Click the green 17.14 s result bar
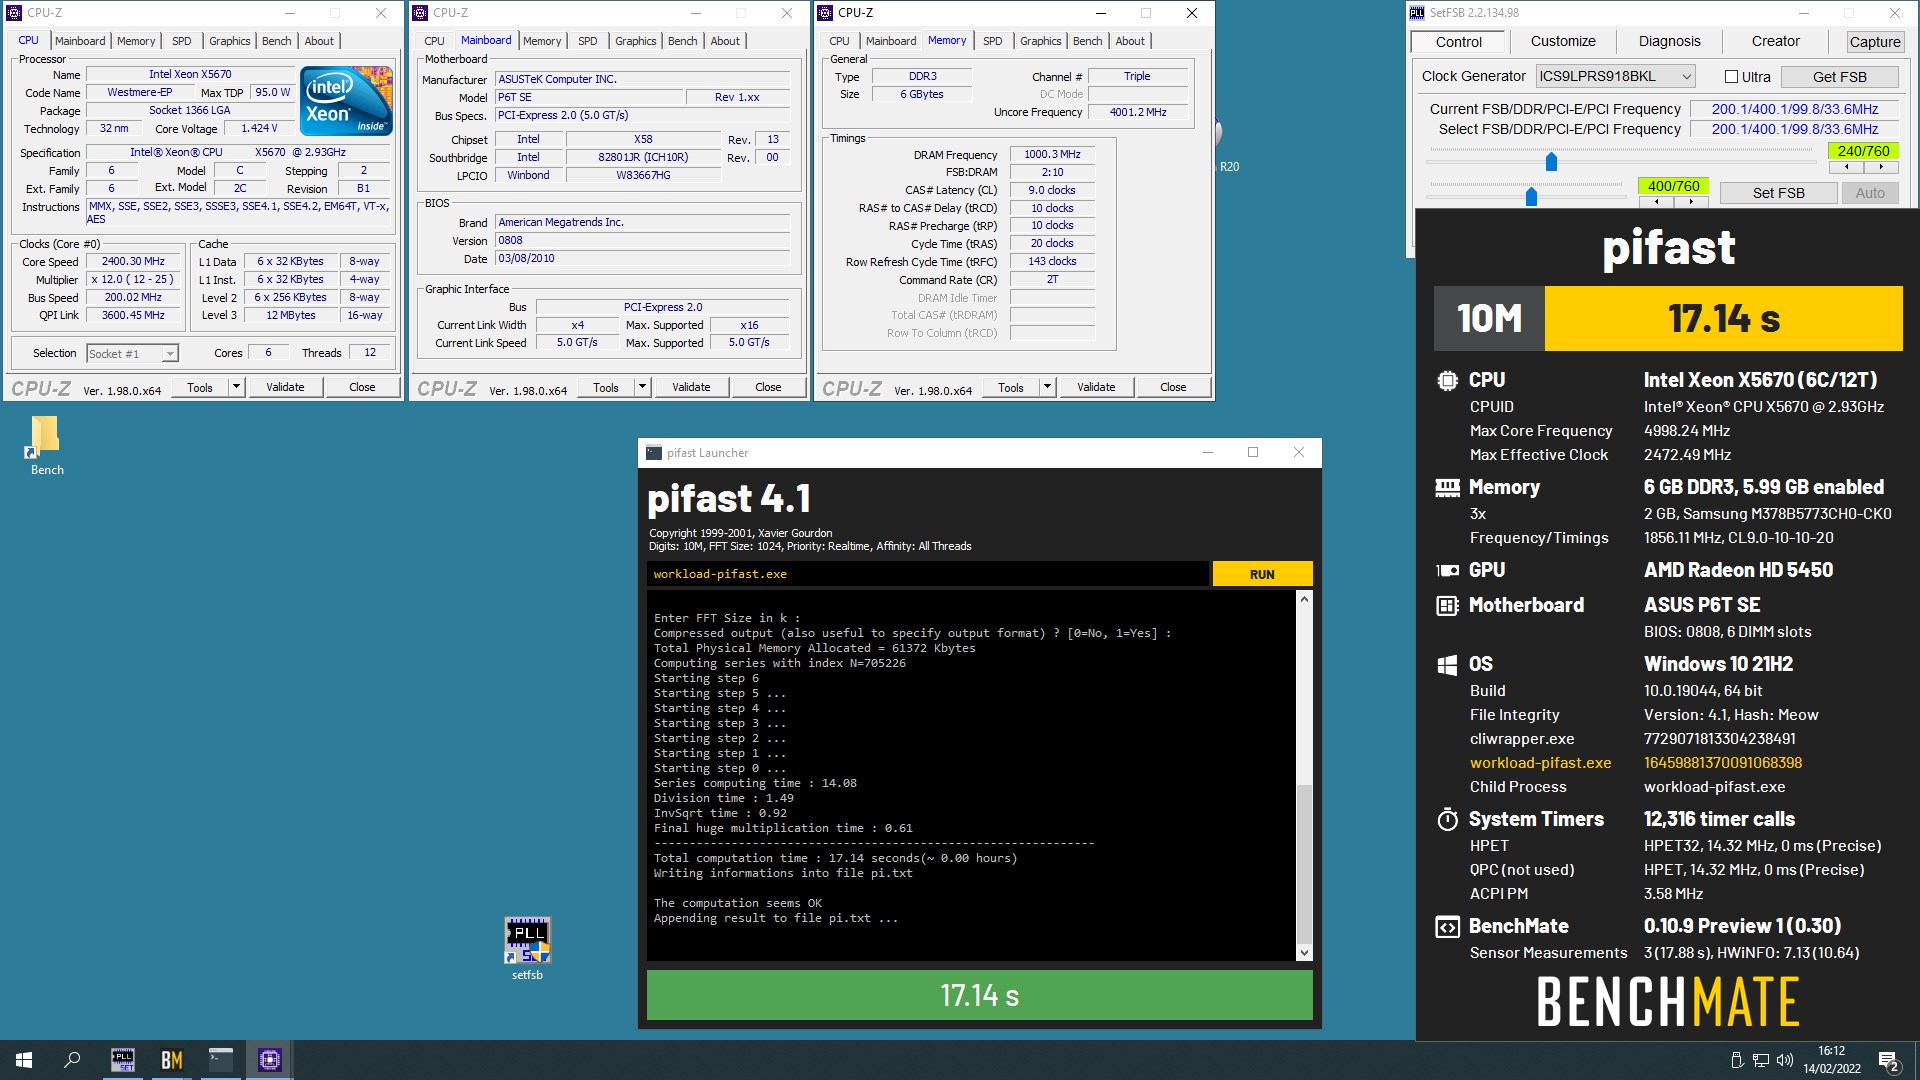Screen dimensions: 1920x1080 pos(979,995)
